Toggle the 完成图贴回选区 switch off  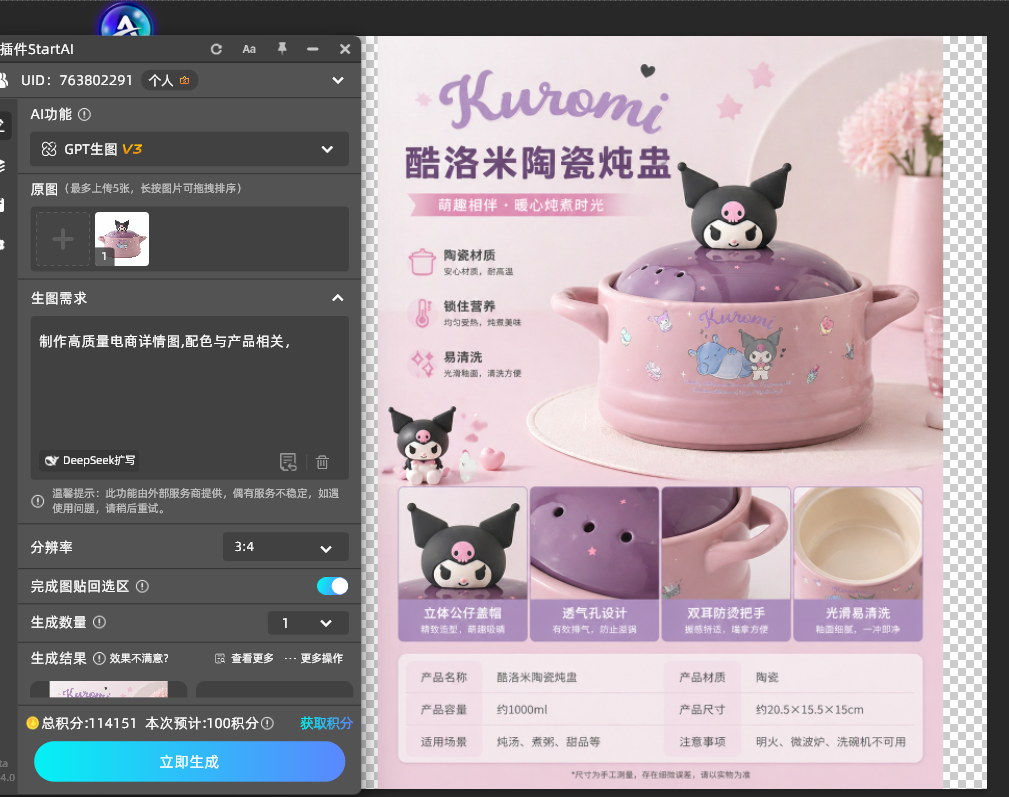pyautogui.click(x=333, y=586)
